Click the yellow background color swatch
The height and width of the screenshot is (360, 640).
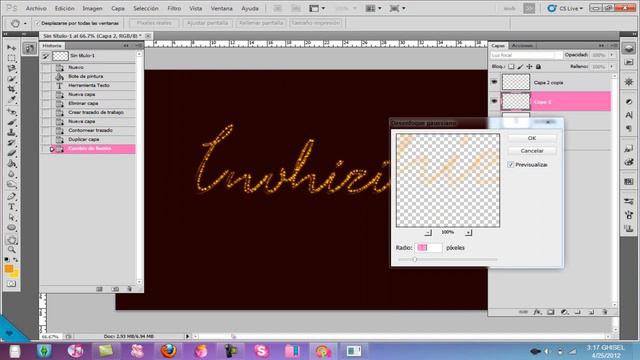tap(15, 274)
